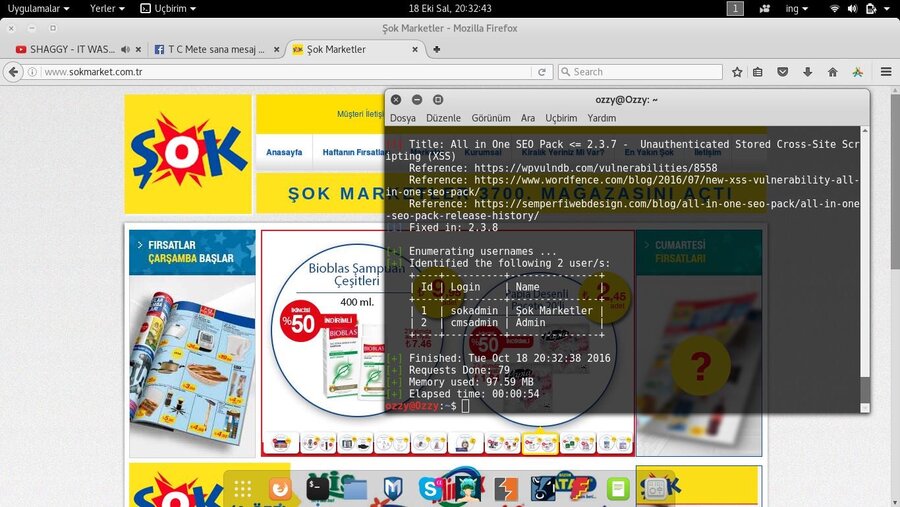Open the 'ing' keyboard layout dropdown
The image size is (900, 507).
pyautogui.click(x=797, y=8)
